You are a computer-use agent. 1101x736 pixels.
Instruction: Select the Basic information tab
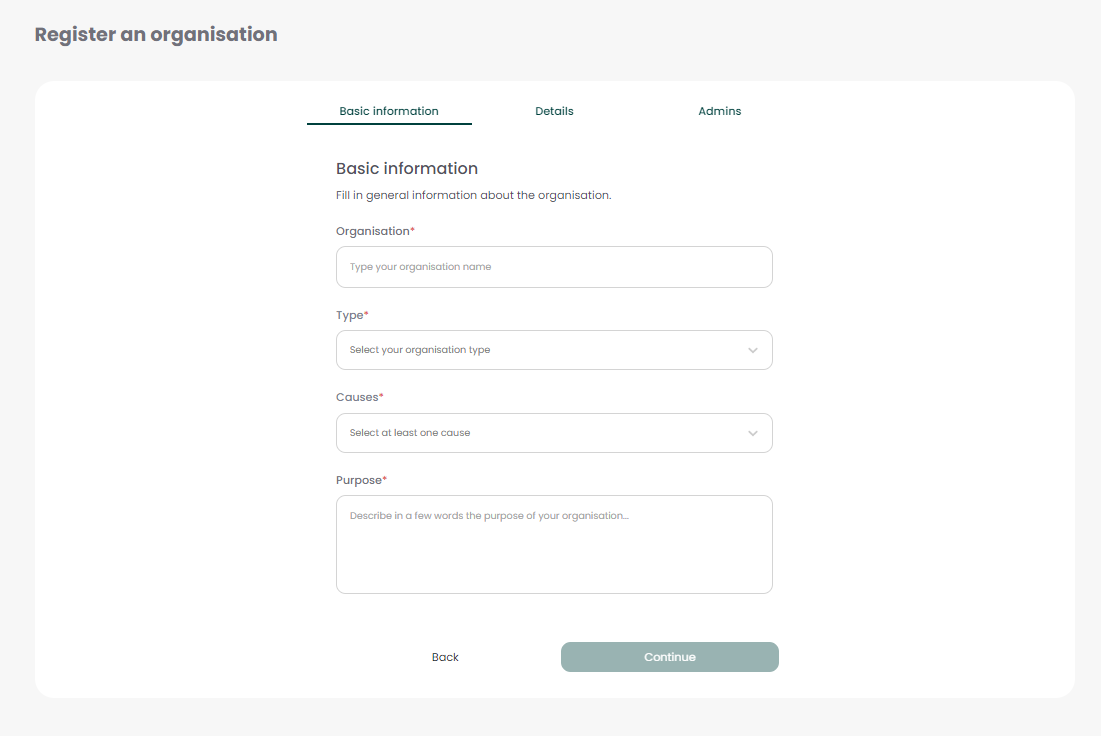389,111
